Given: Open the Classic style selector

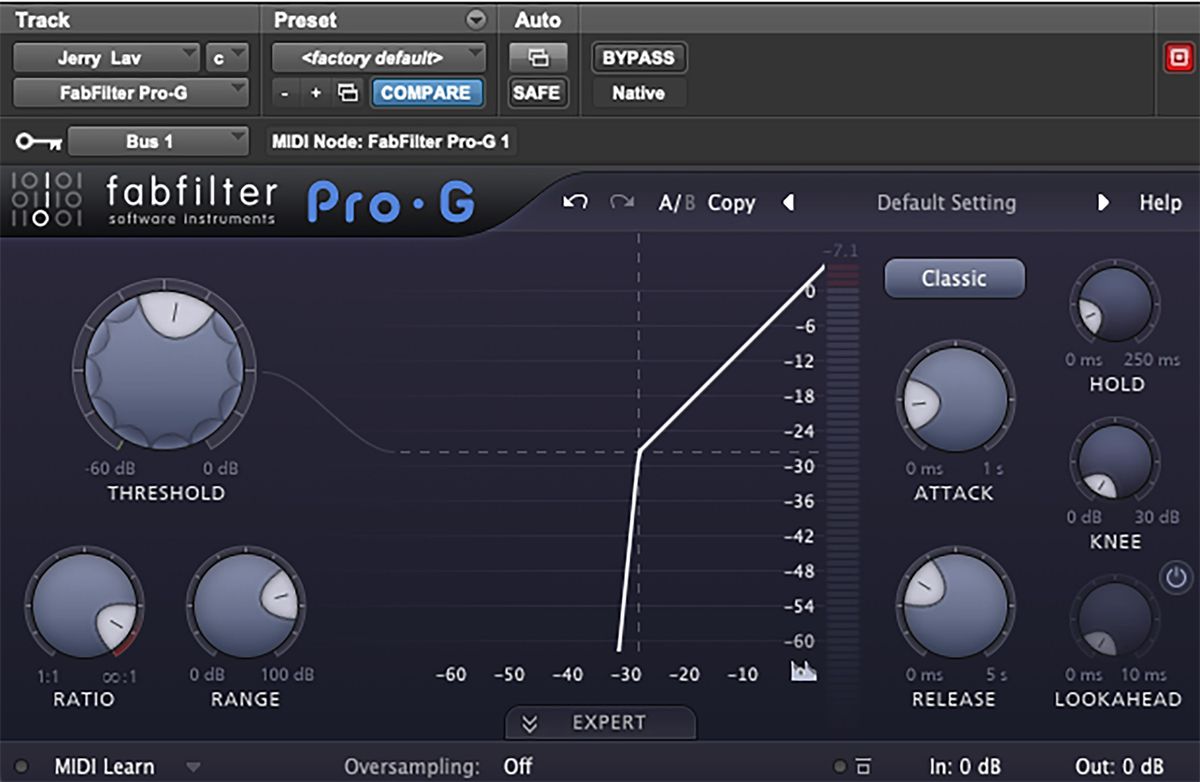Looking at the screenshot, I should tap(955, 279).
